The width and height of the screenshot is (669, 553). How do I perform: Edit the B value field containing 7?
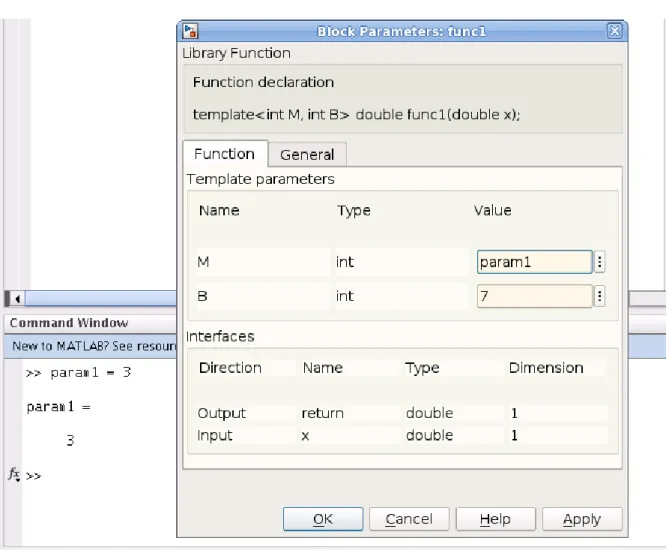click(535, 296)
